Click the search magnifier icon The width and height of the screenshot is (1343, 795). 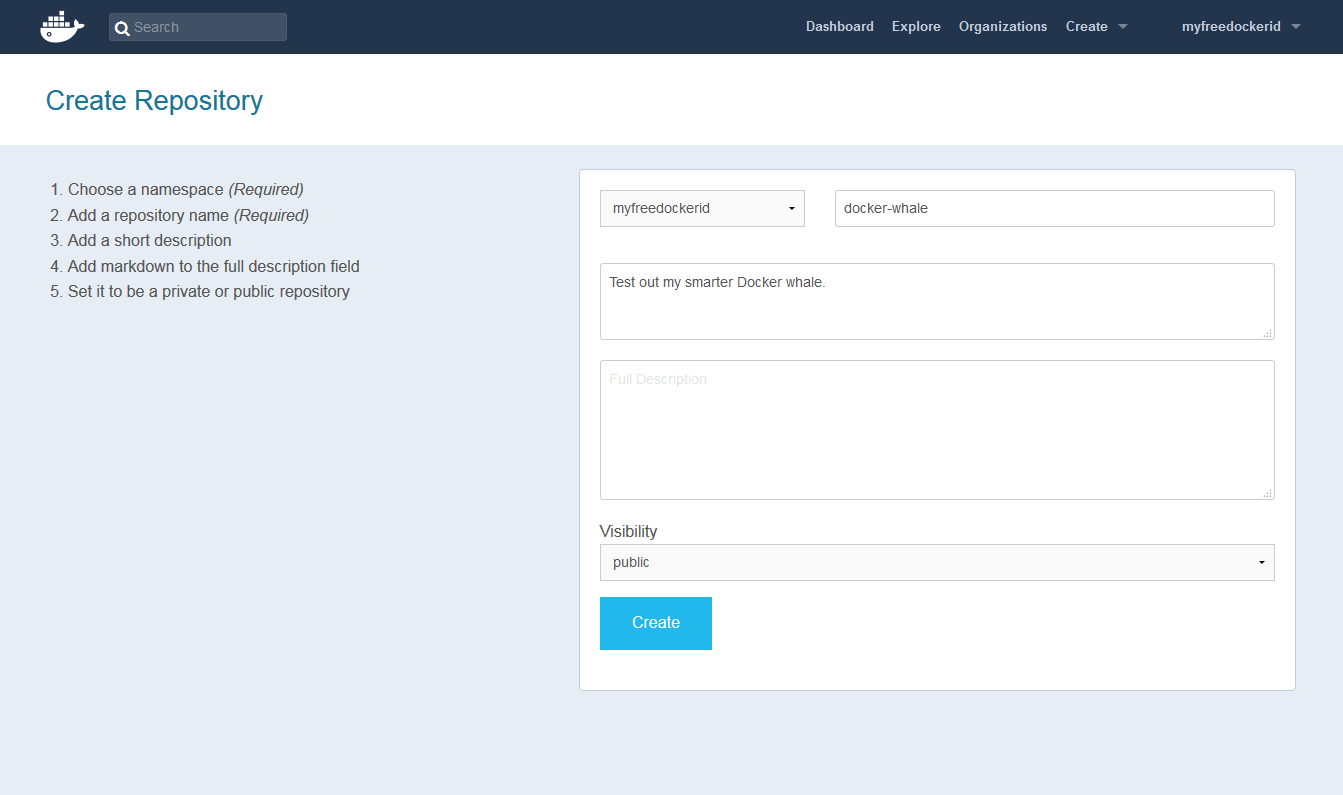tap(122, 28)
